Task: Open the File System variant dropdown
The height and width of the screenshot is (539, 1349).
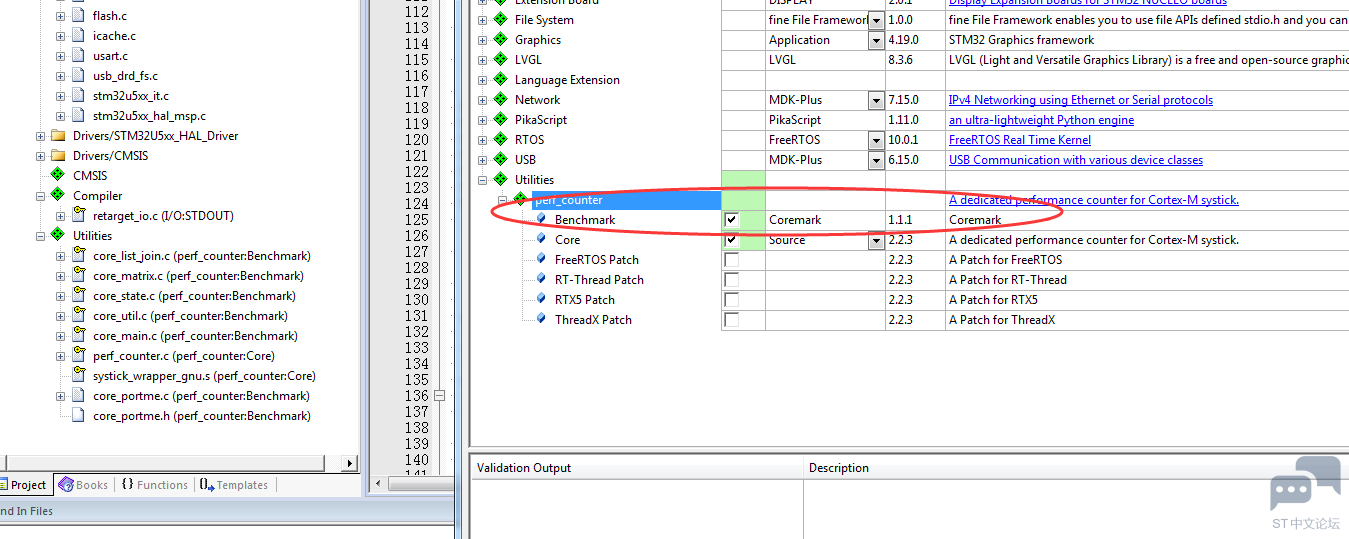Action: click(876, 20)
